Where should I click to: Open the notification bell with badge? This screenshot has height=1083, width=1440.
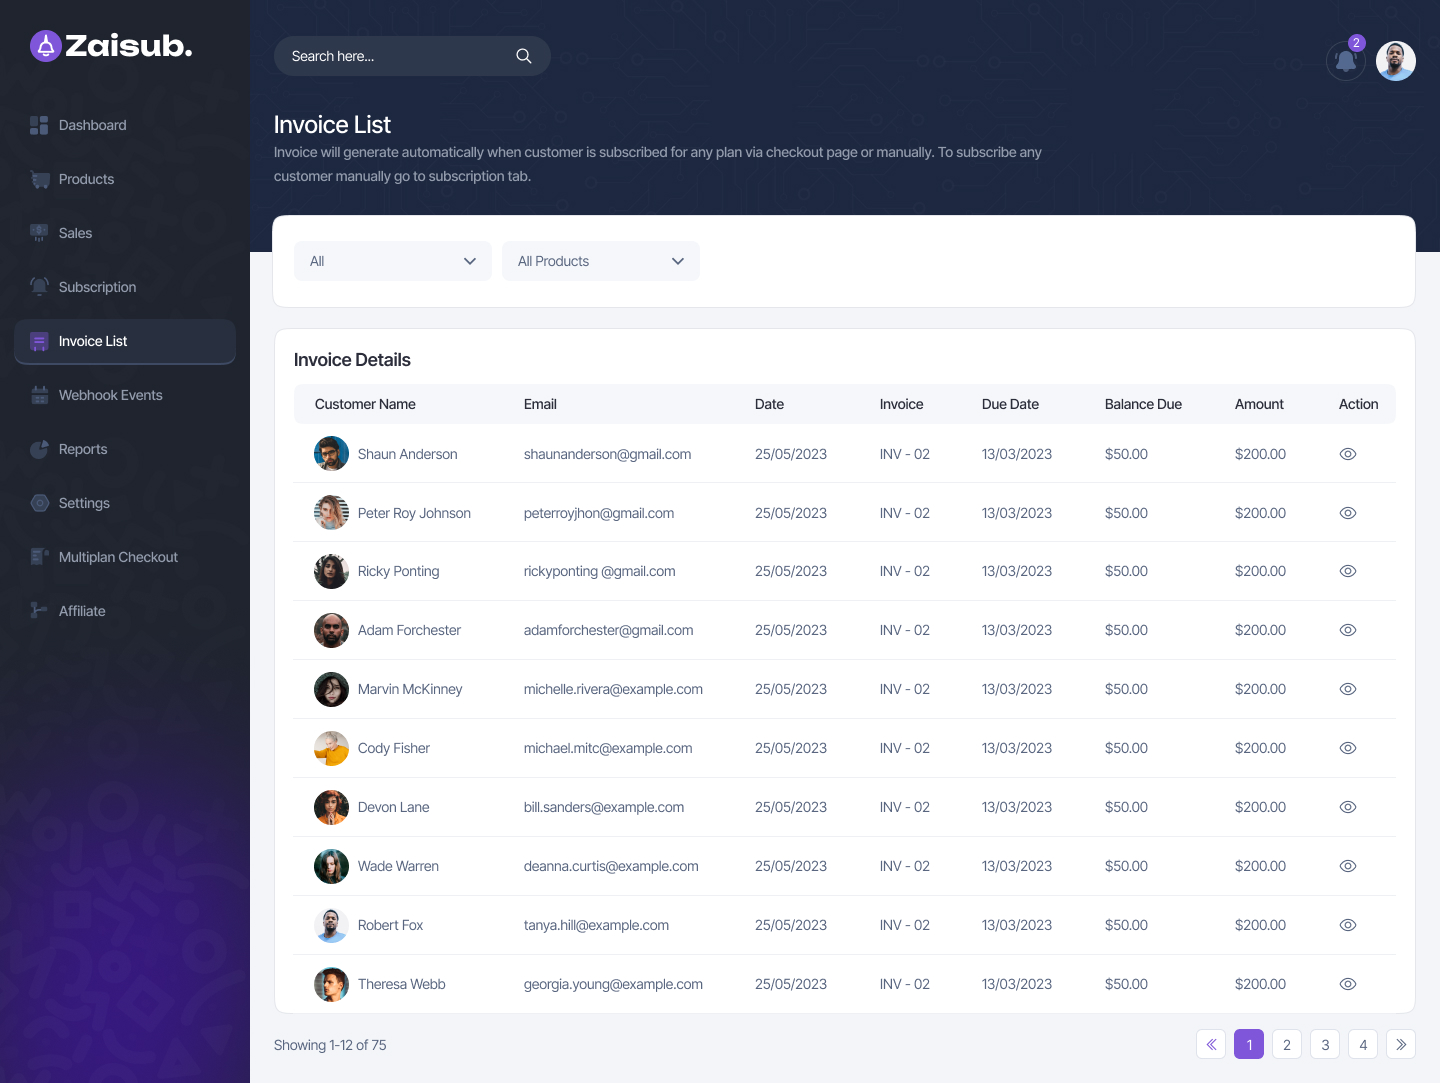(x=1345, y=61)
